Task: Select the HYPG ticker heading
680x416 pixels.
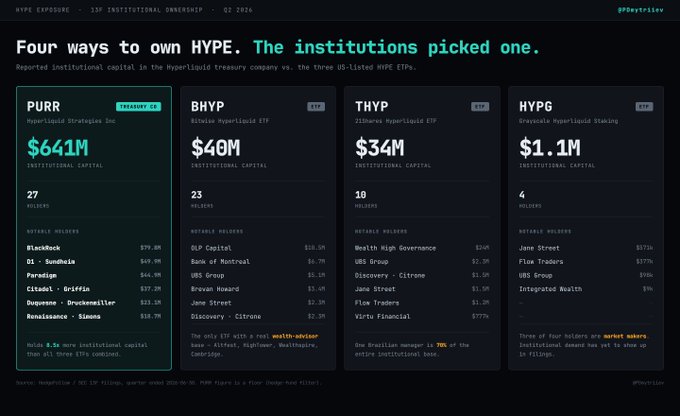Action: 536,107
